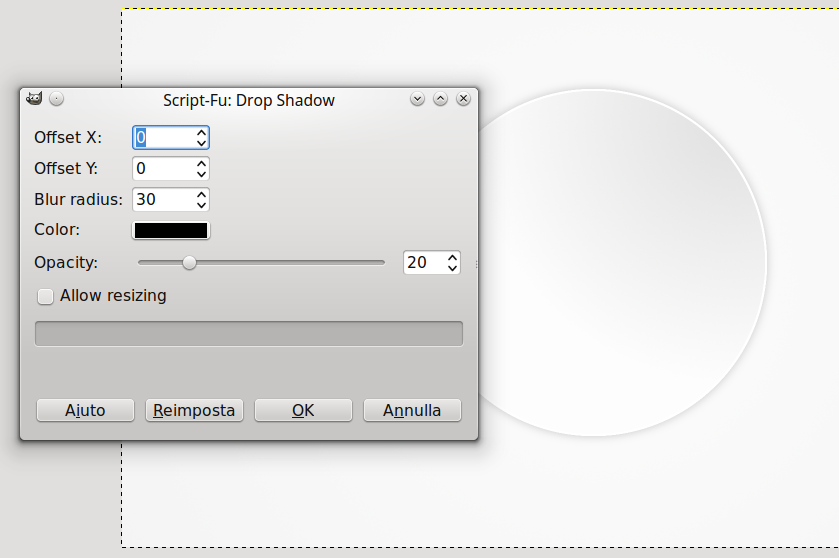Click the Opacity slider handle
Screen dimensions: 839x558
189,263
